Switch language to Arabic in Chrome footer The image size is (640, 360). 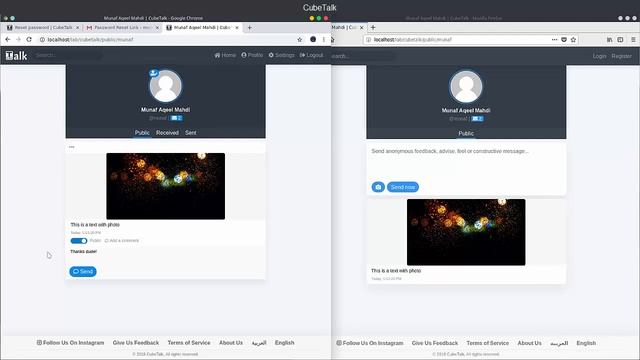point(259,343)
